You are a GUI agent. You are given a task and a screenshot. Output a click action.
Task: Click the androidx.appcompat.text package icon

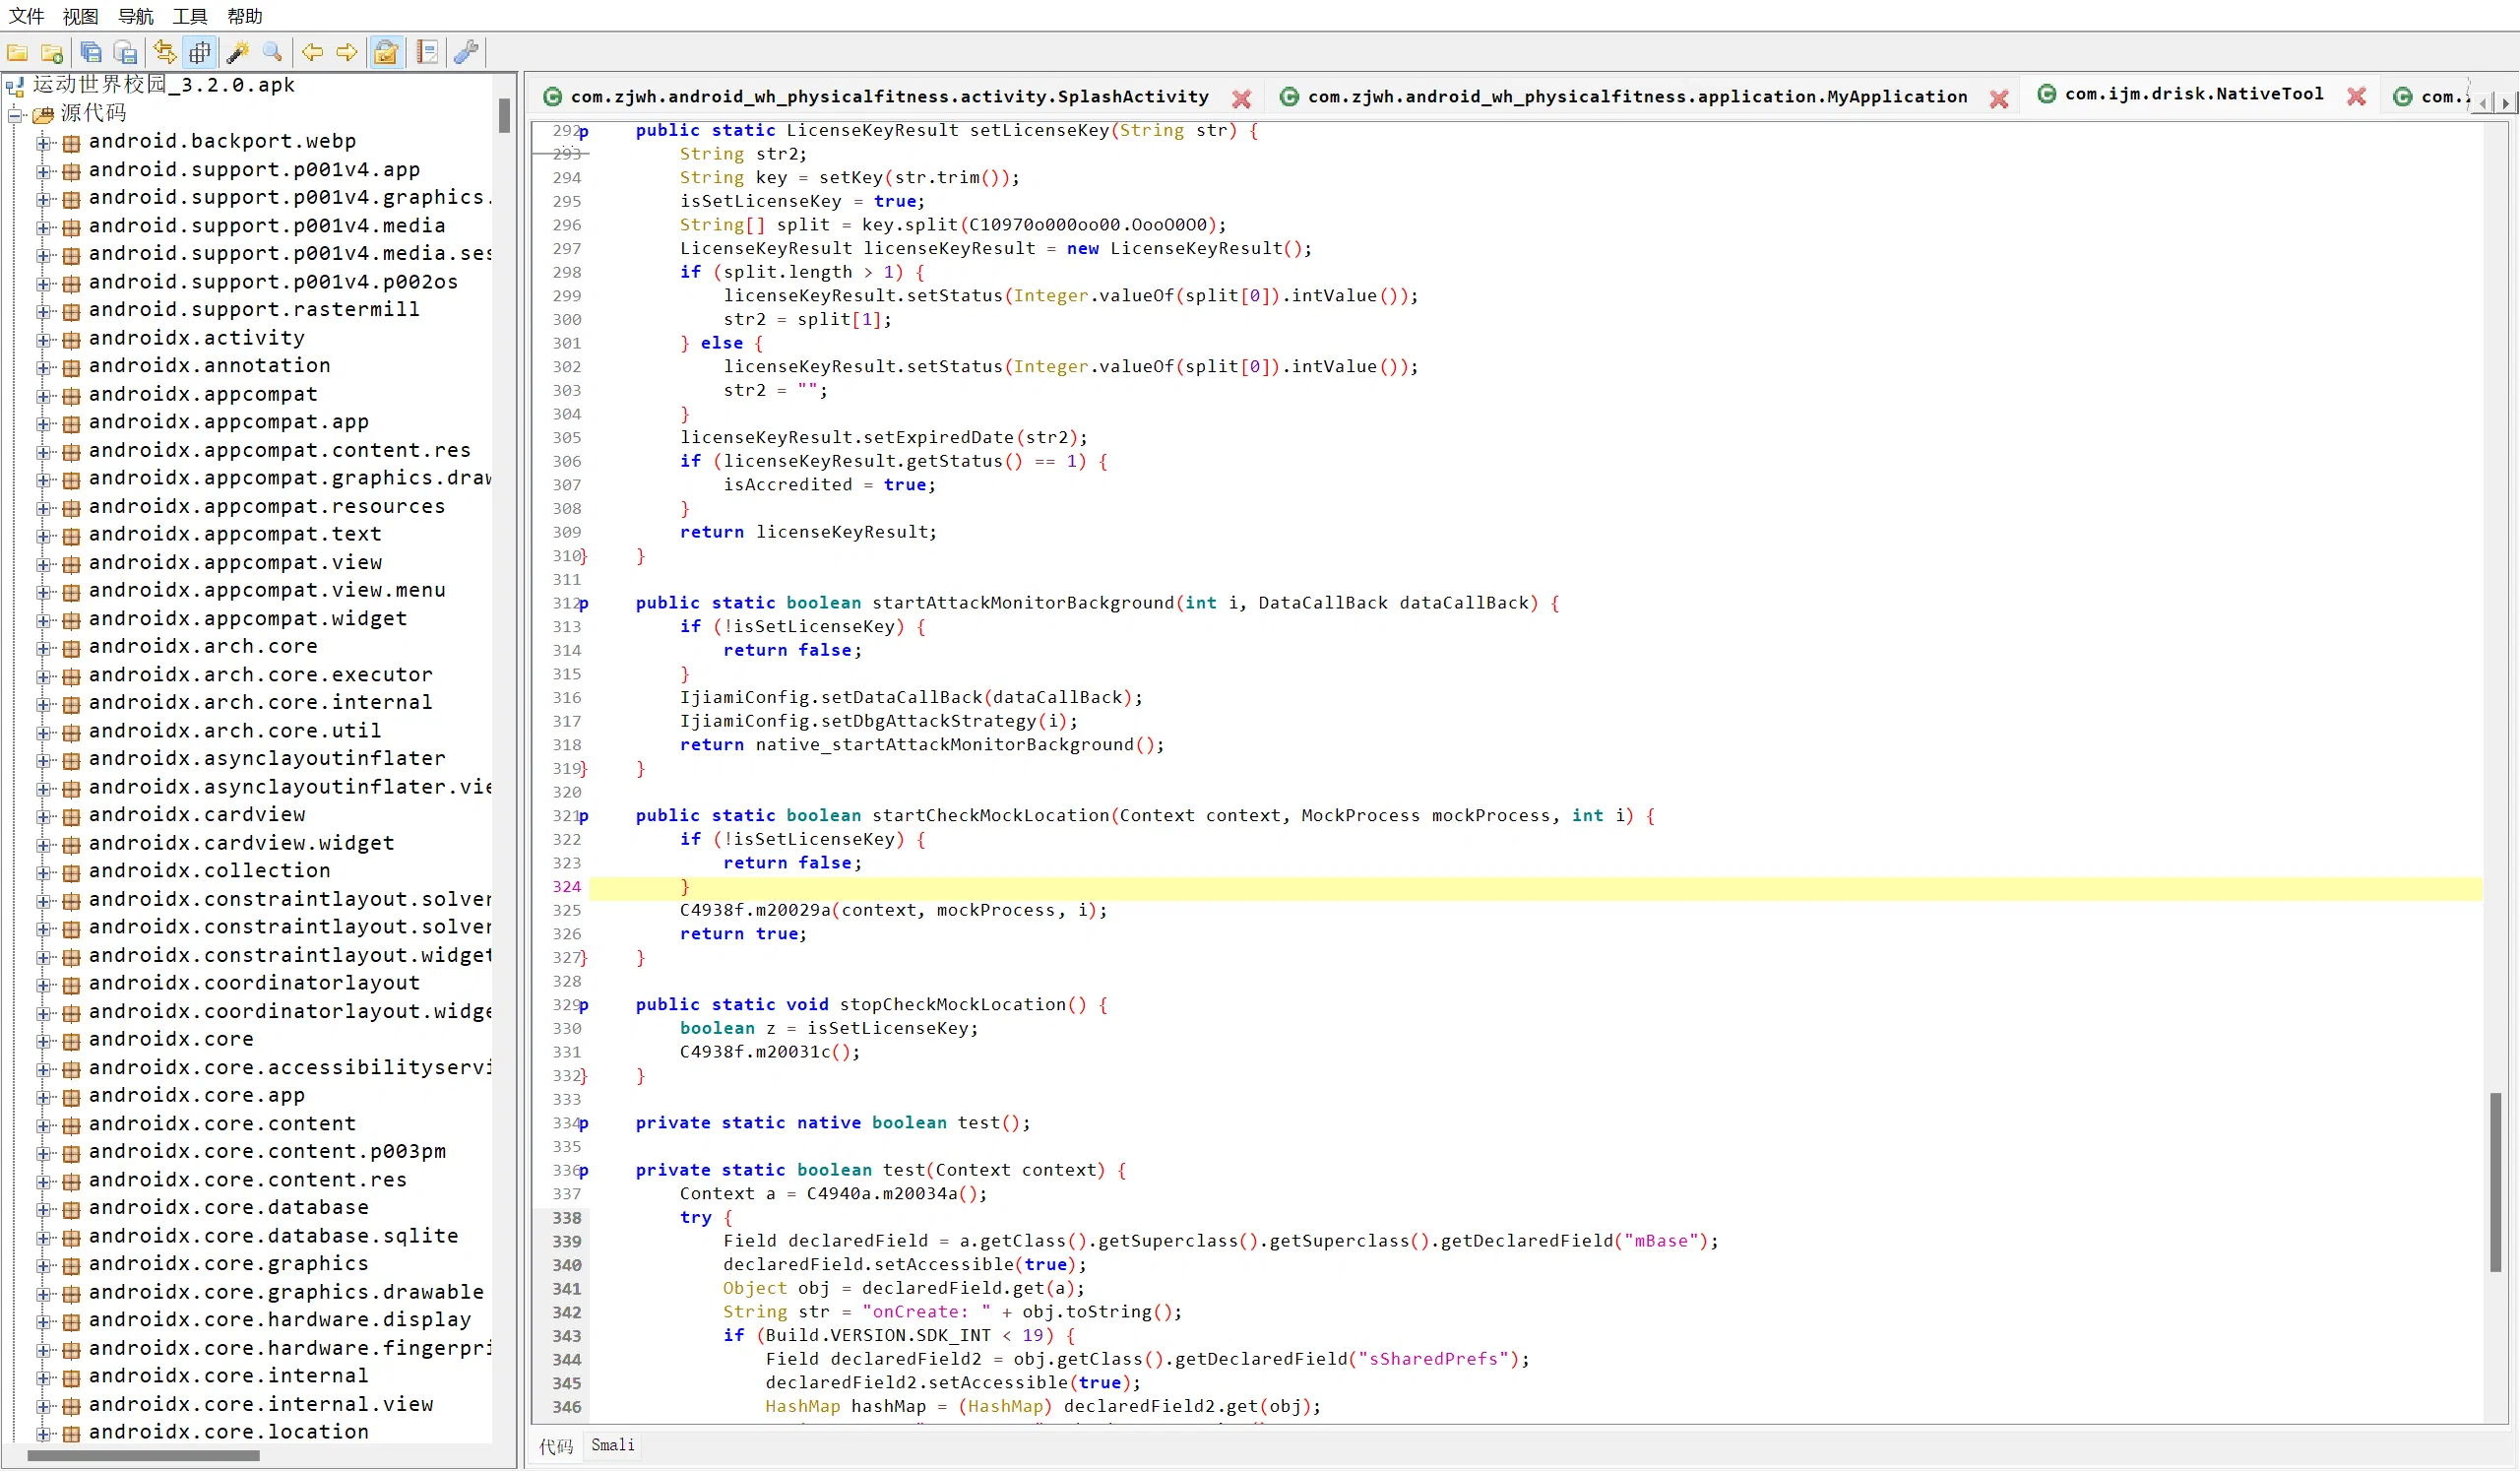pos(71,536)
